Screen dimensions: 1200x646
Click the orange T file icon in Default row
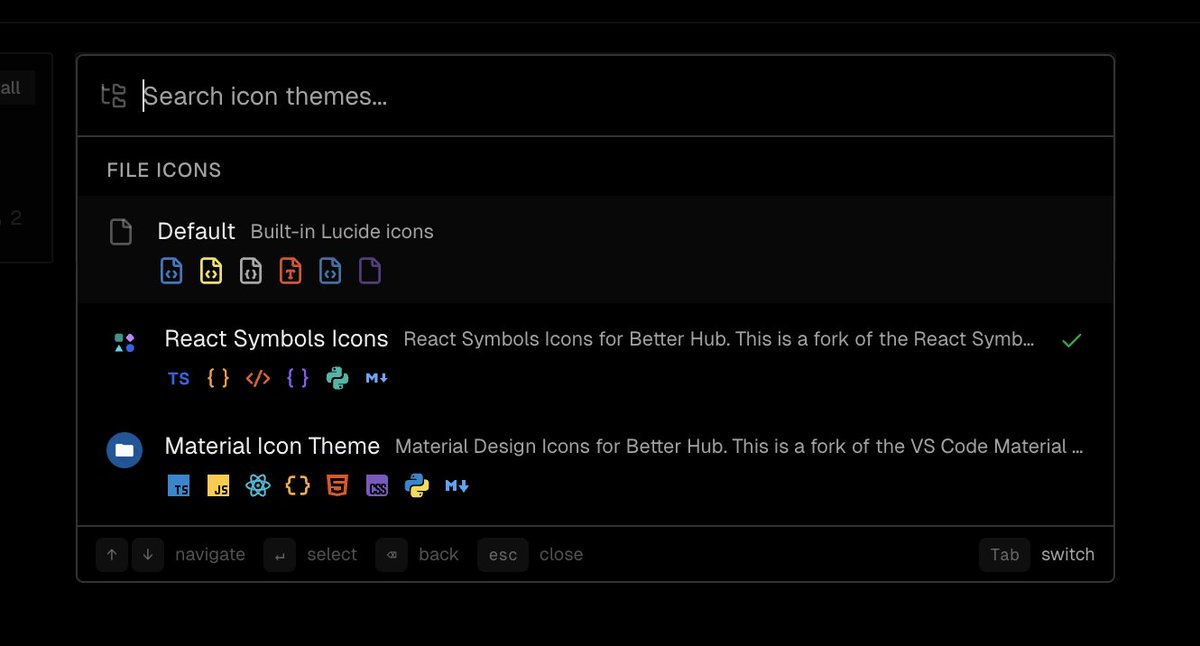pos(290,271)
